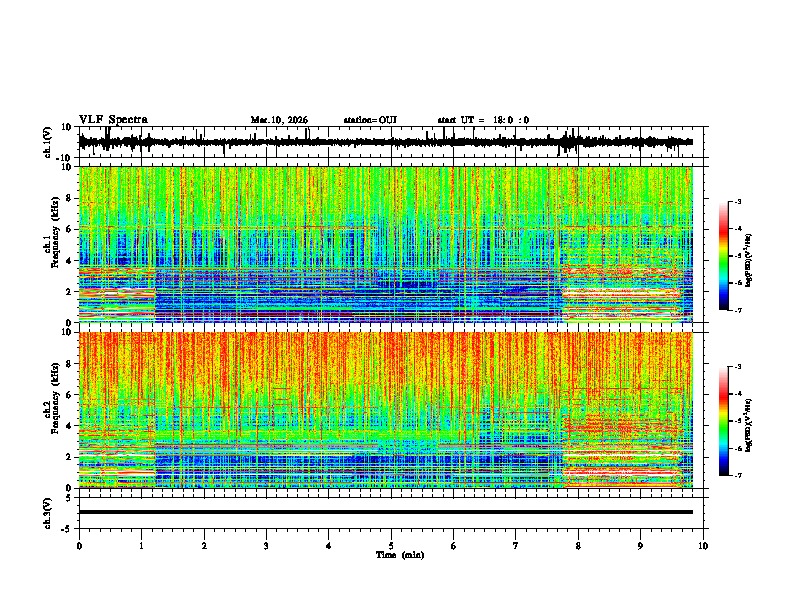This screenshot has width=792, height=612.
Task: Click the lower rainbow color scale bar
Action: pyautogui.click(x=723, y=421)
